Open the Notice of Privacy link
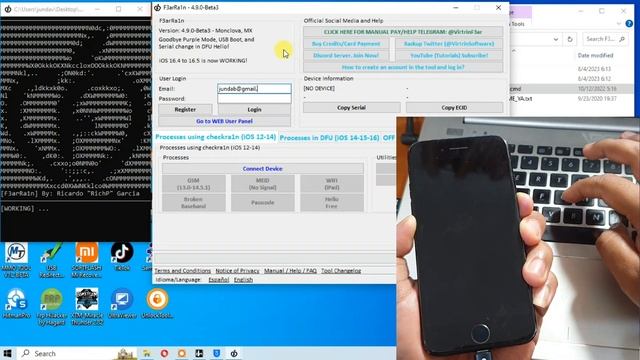This screenshot has width=640, height=360. pyautogui.click(x=237, y=271)
